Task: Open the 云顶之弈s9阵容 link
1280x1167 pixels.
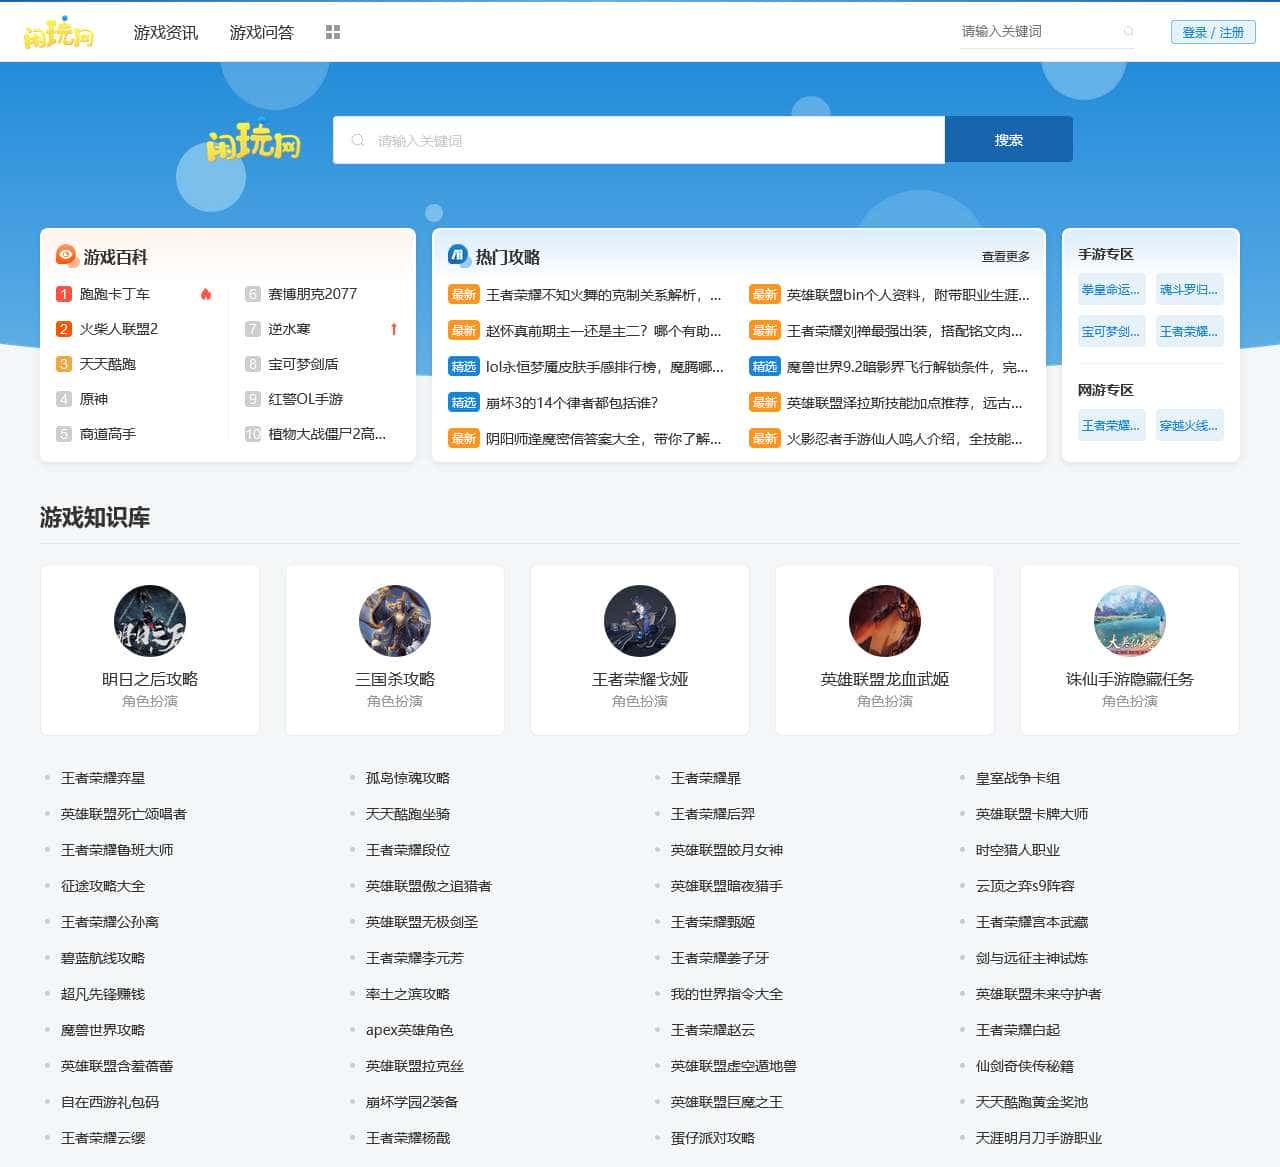Action: (1025, 886)
